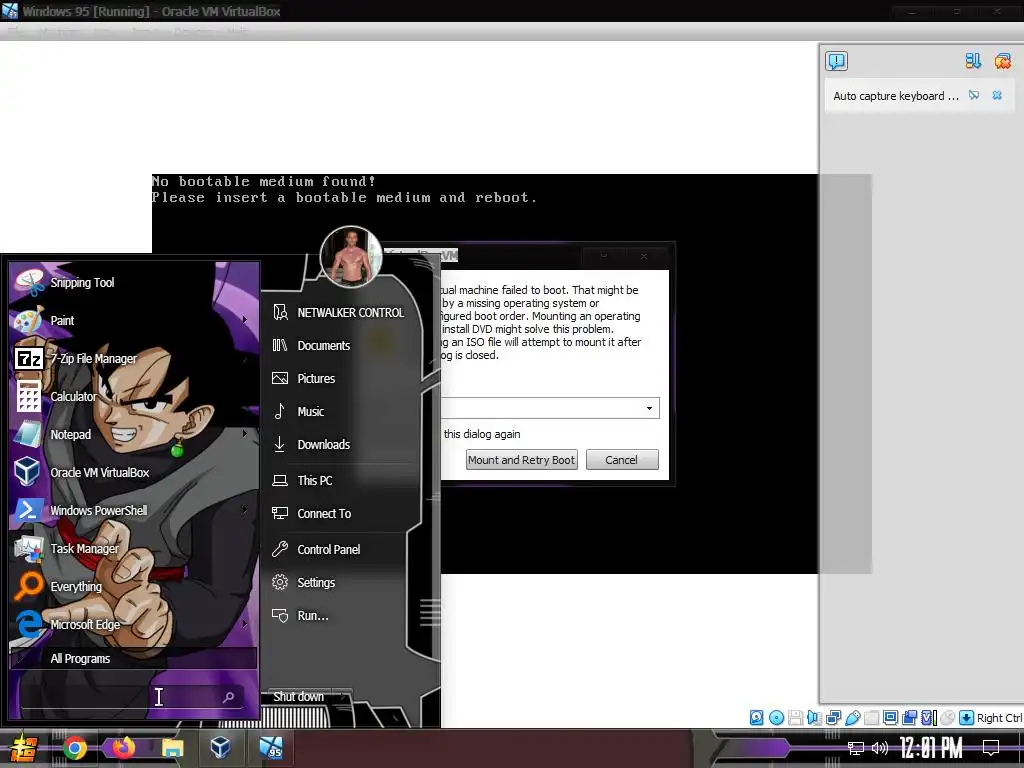
Task: Expand the Notepad submenu arrow
Action: pyautogui.click(x=245, y=434)
